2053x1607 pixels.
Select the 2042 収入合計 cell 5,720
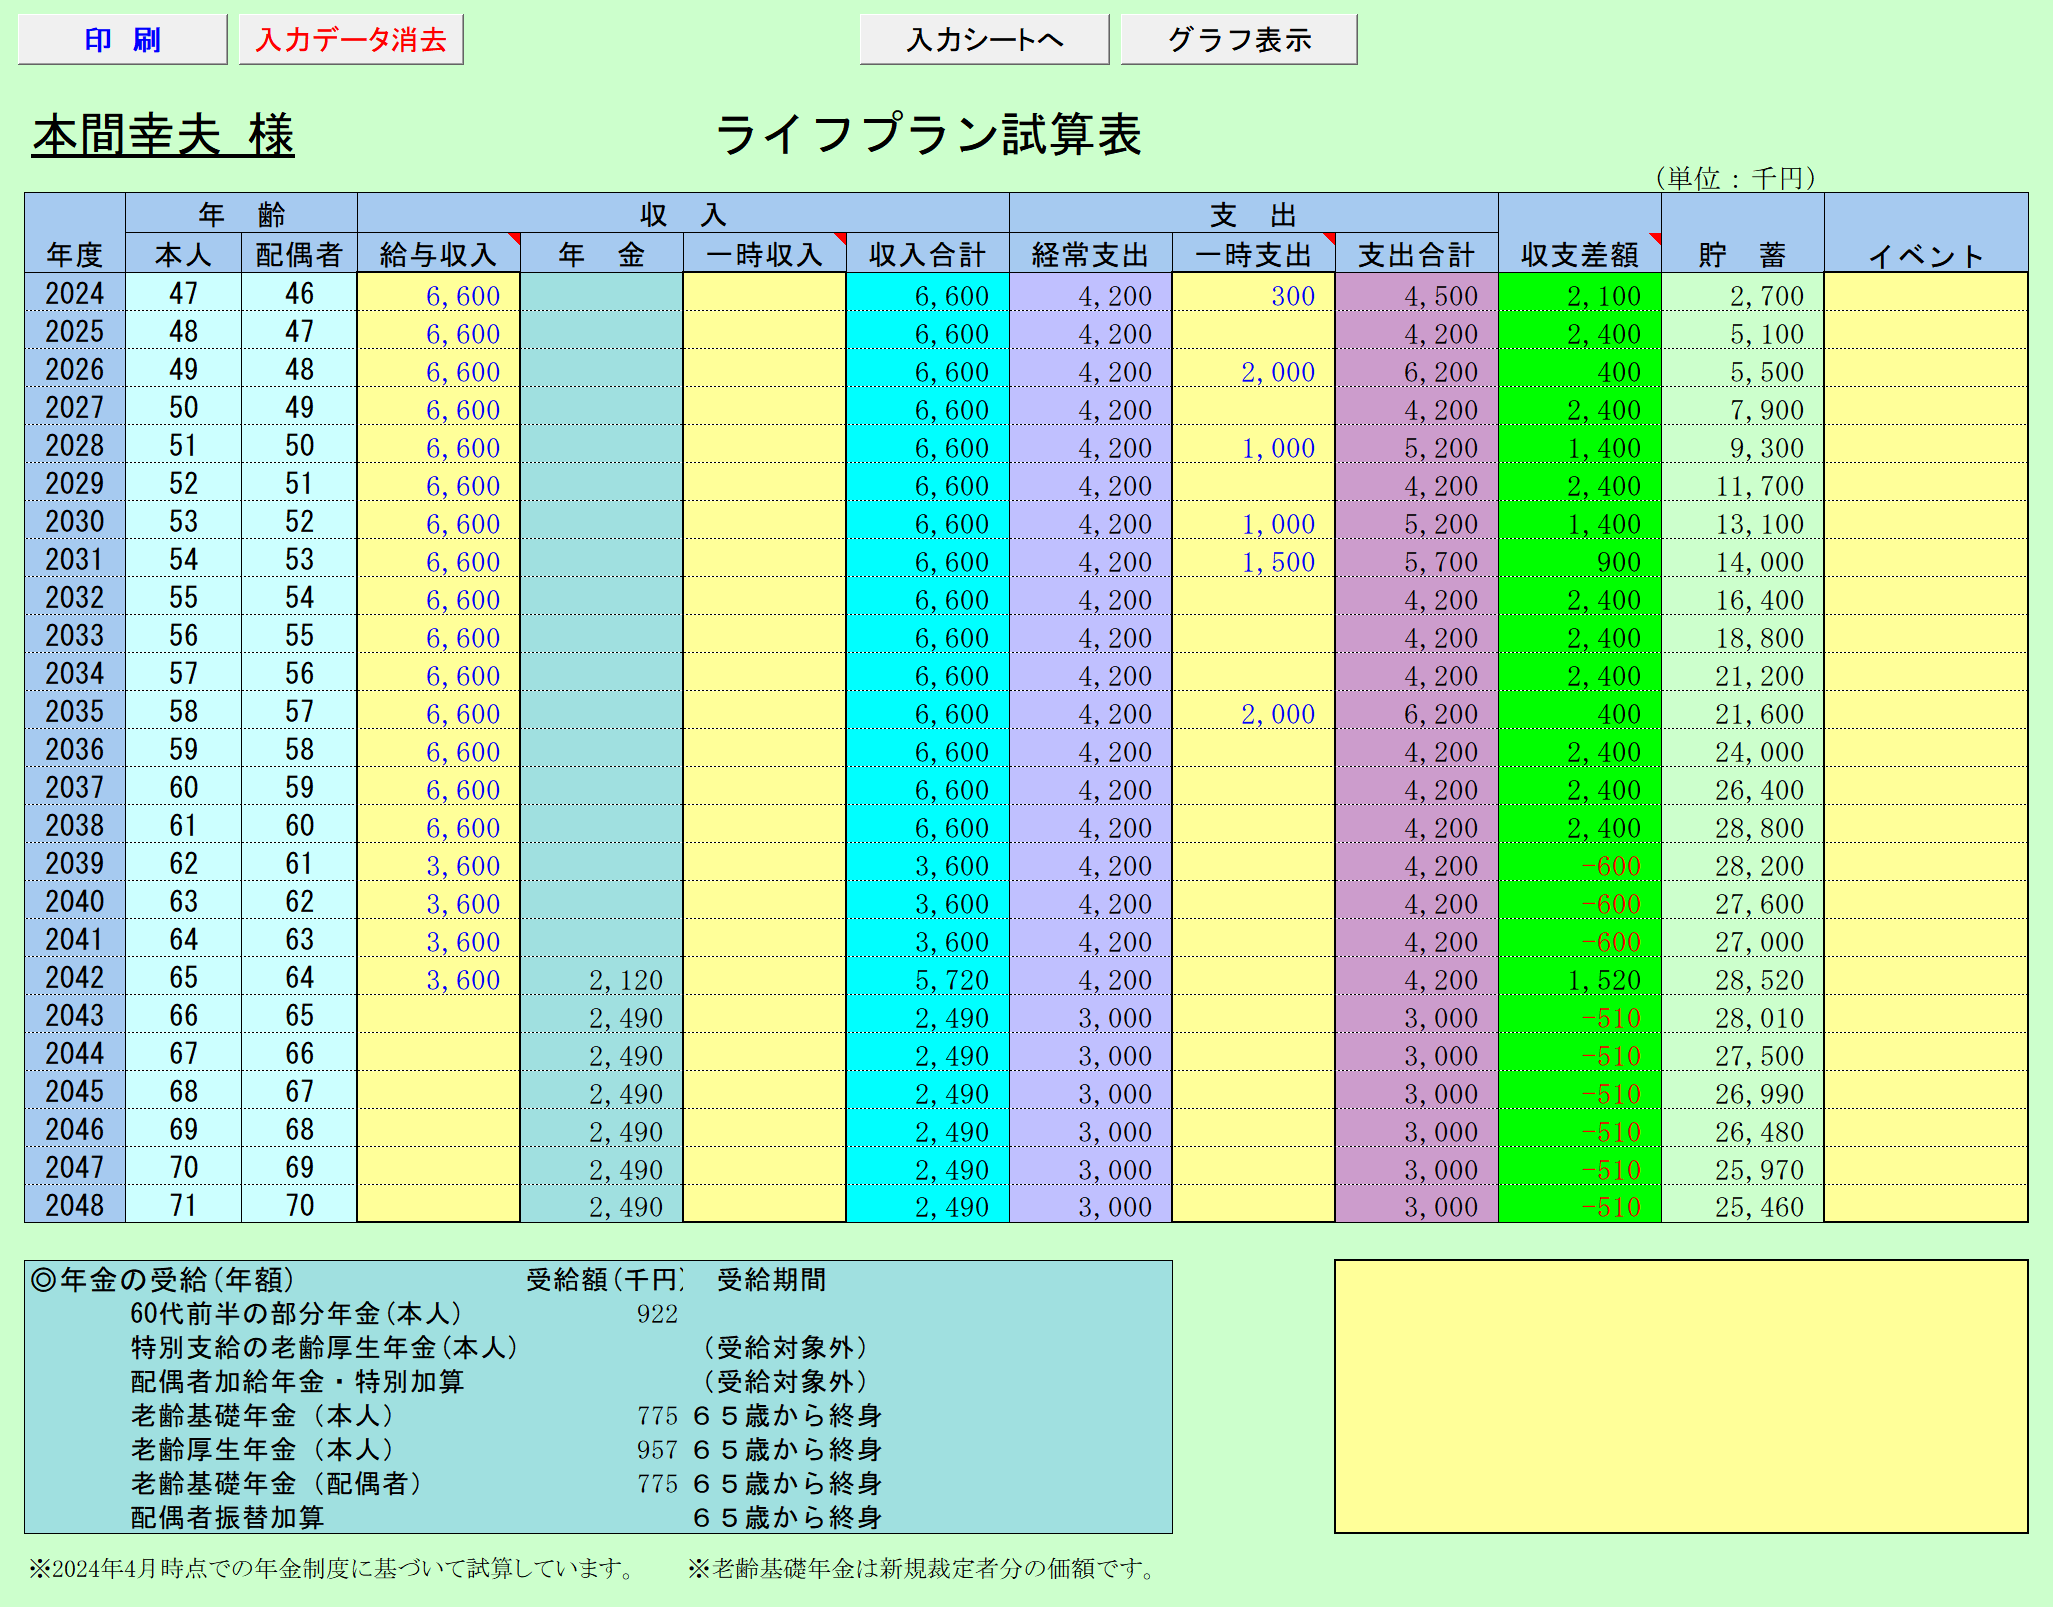927,977
